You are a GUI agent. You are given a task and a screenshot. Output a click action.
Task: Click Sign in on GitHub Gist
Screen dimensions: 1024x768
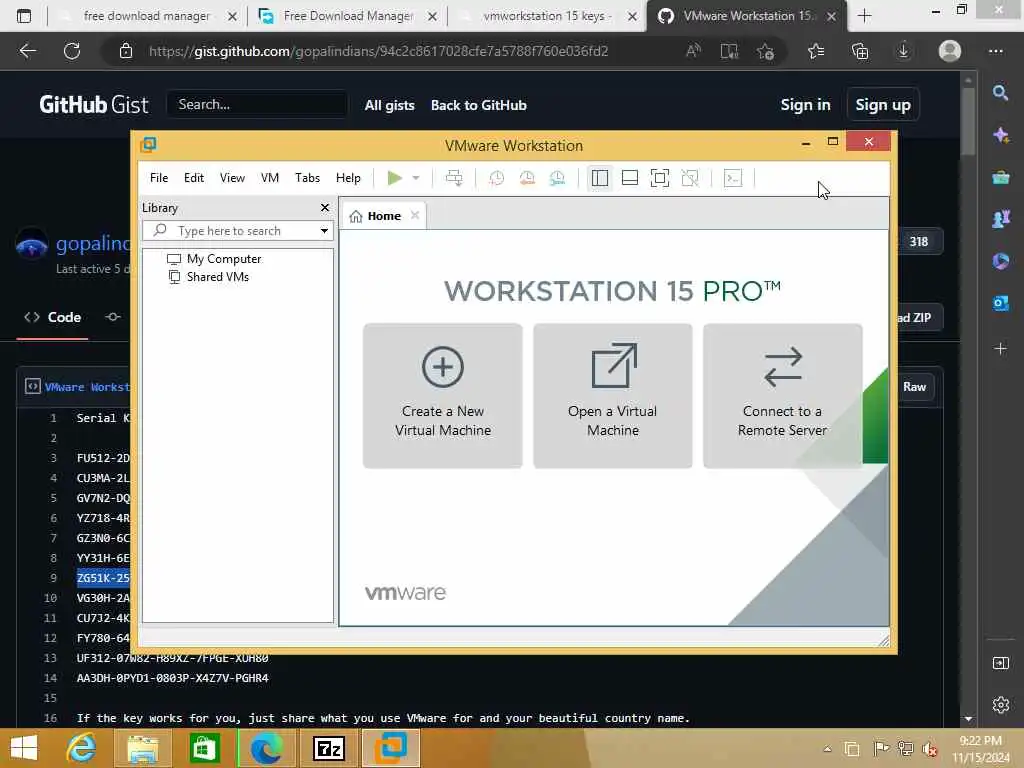805,105
